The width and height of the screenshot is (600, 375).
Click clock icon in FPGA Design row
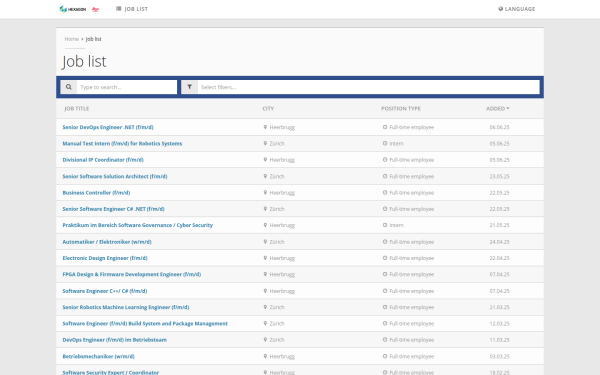(x=385, y=274)
